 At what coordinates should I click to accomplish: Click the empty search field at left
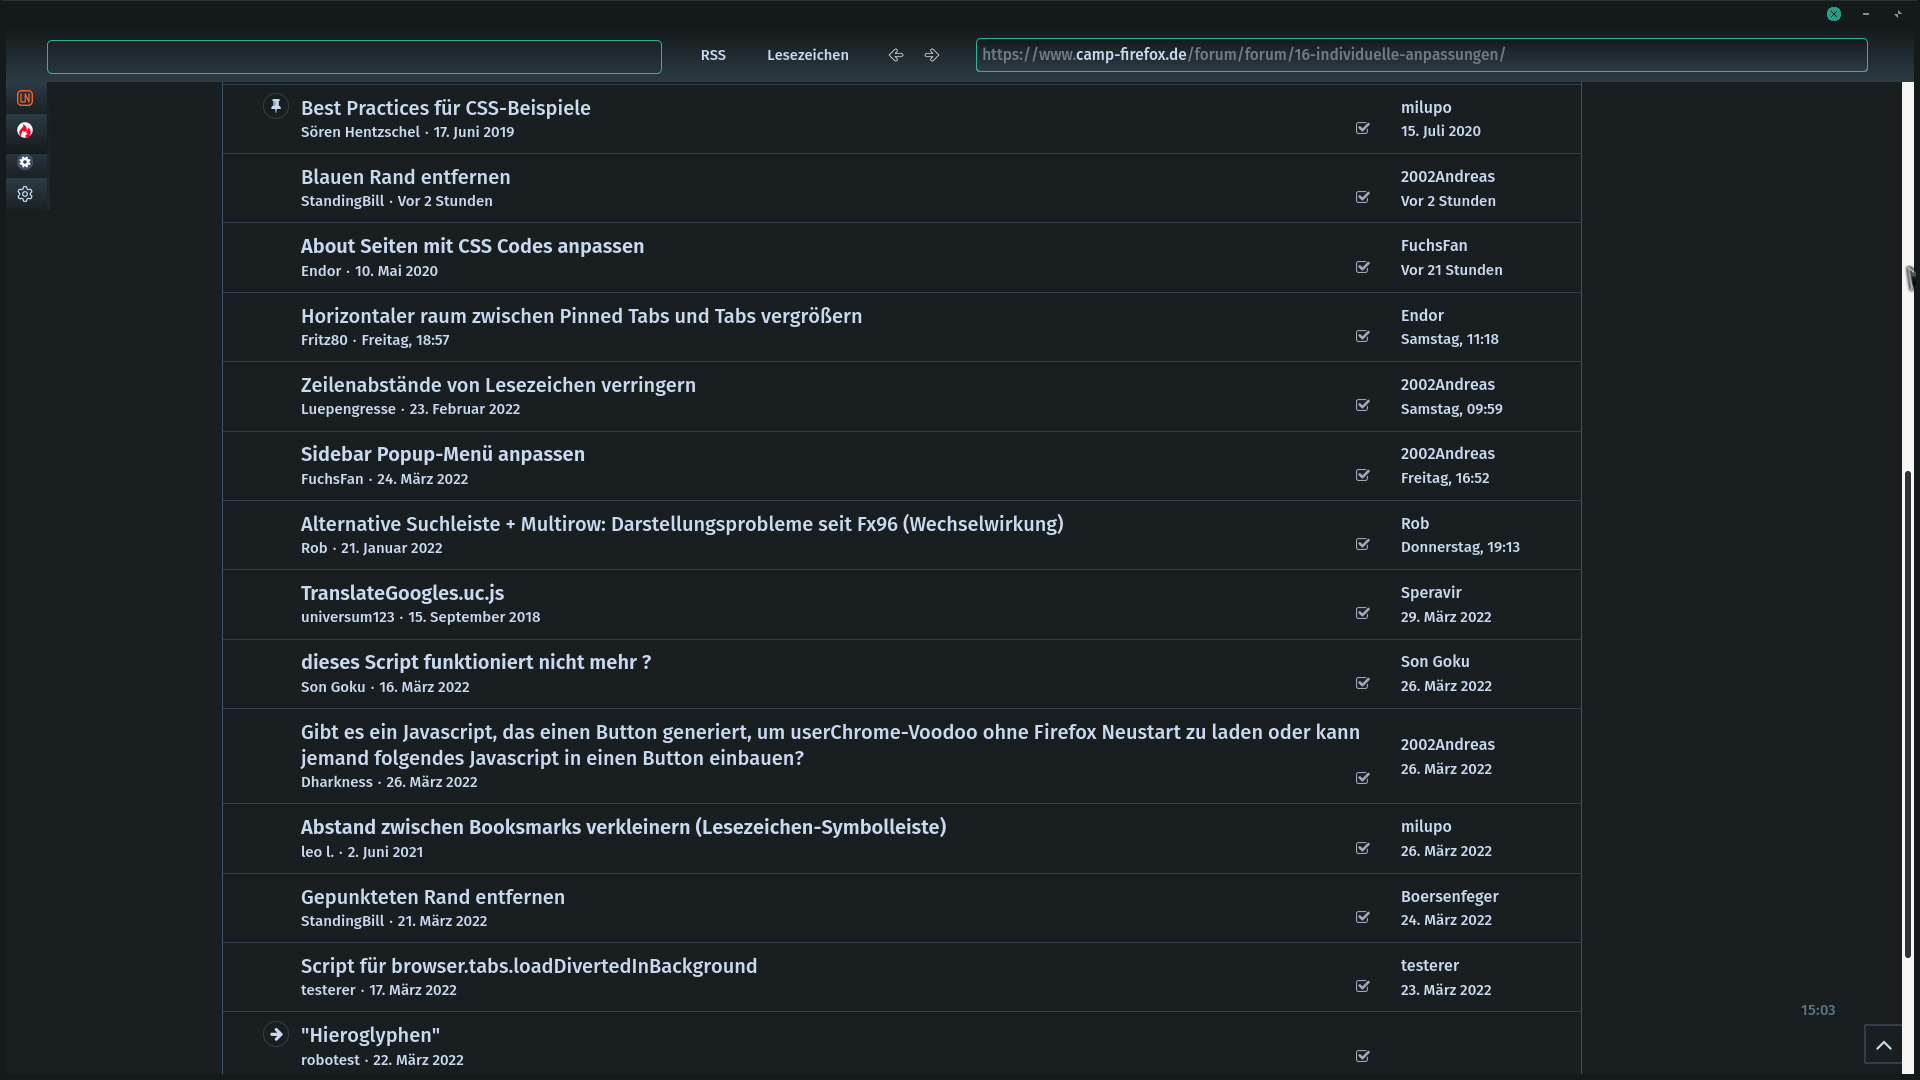[354, 57]
